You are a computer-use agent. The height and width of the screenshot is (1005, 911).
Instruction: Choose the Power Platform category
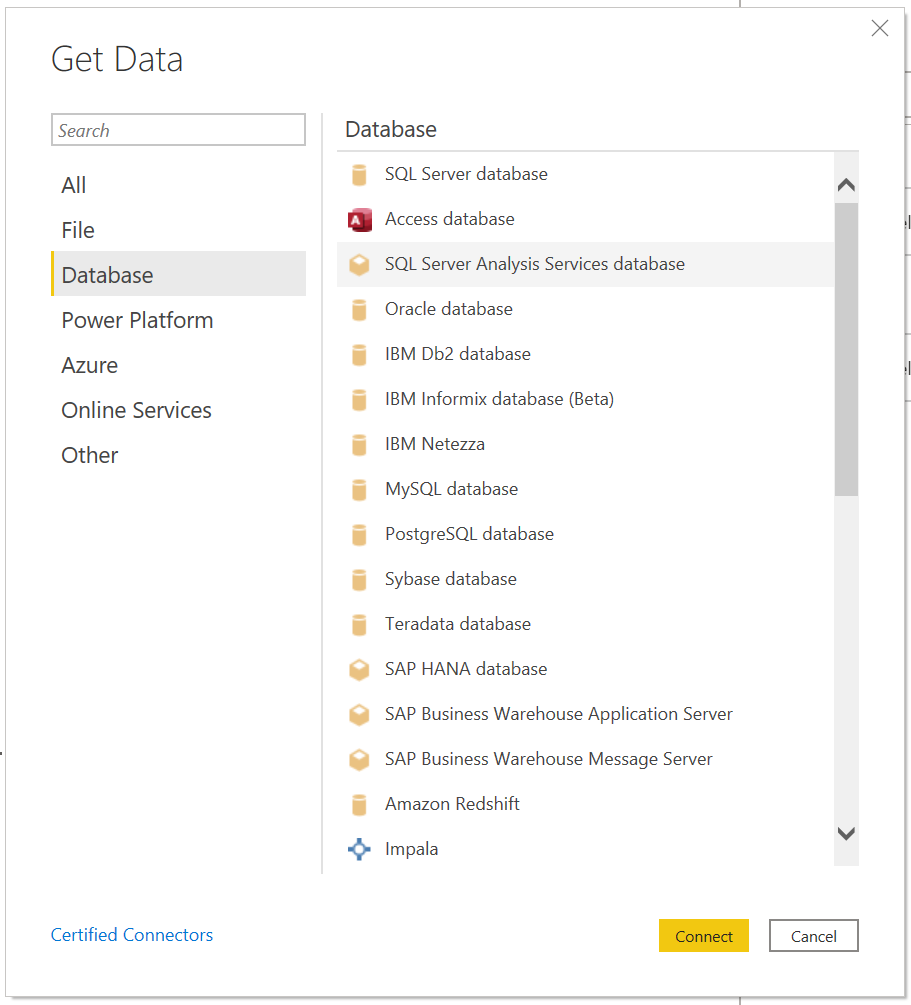pyautogui.click(x=137, y=320)
